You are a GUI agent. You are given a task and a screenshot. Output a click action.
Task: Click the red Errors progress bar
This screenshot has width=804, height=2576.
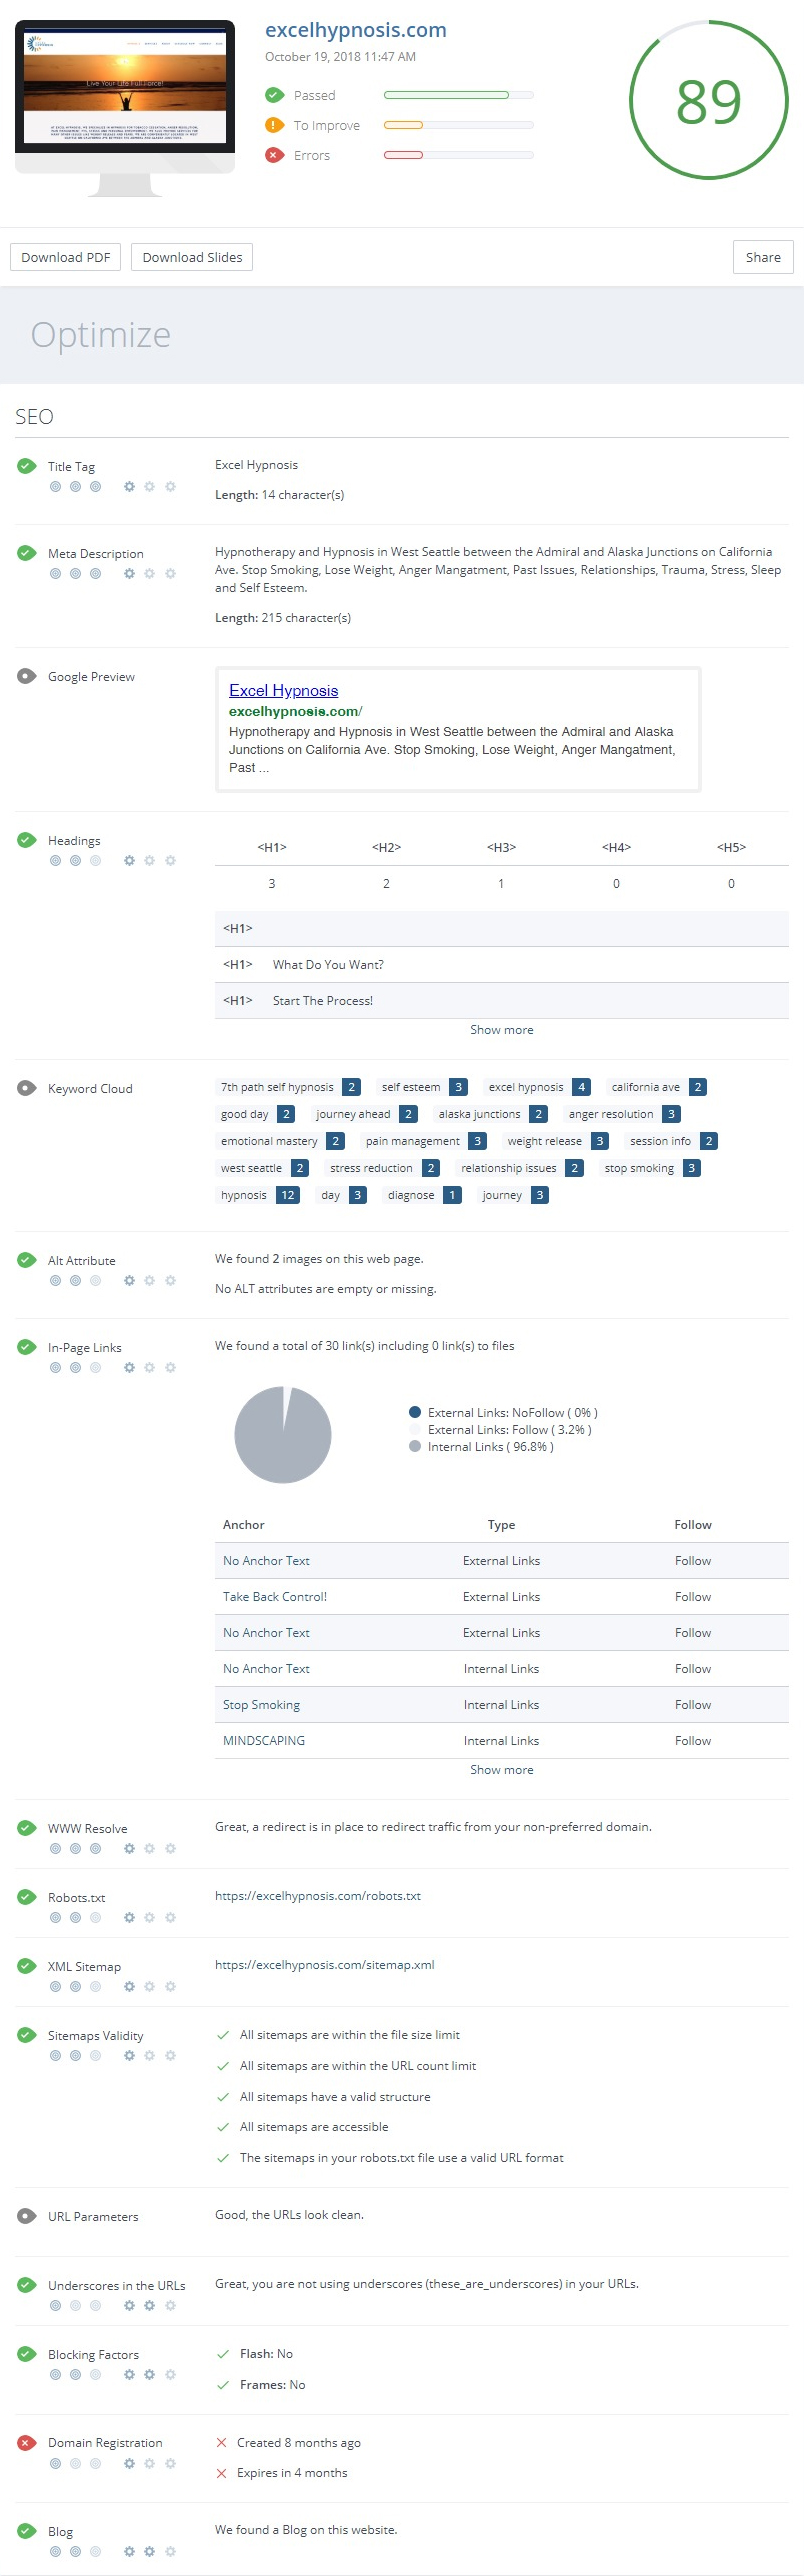[459, 155]
